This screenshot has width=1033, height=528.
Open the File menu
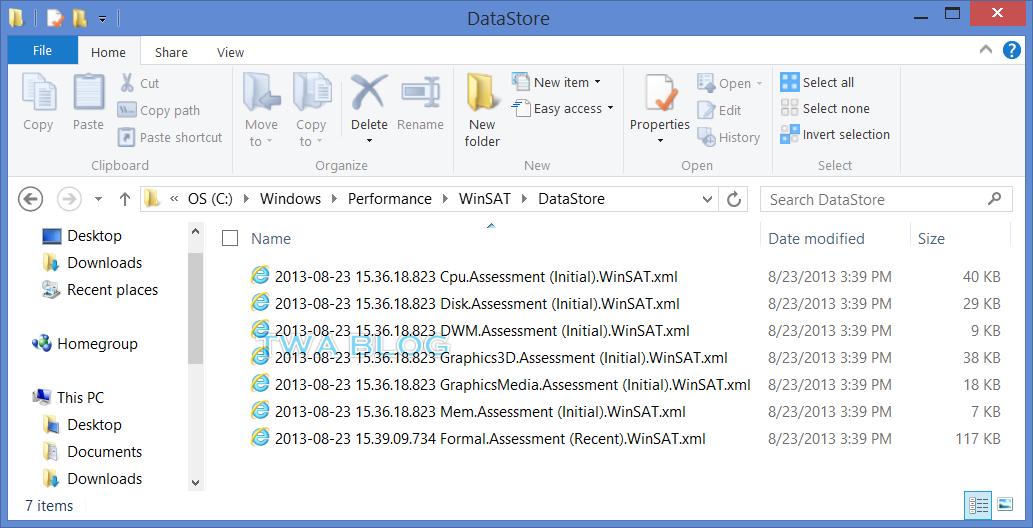click(x=42, y=51)
